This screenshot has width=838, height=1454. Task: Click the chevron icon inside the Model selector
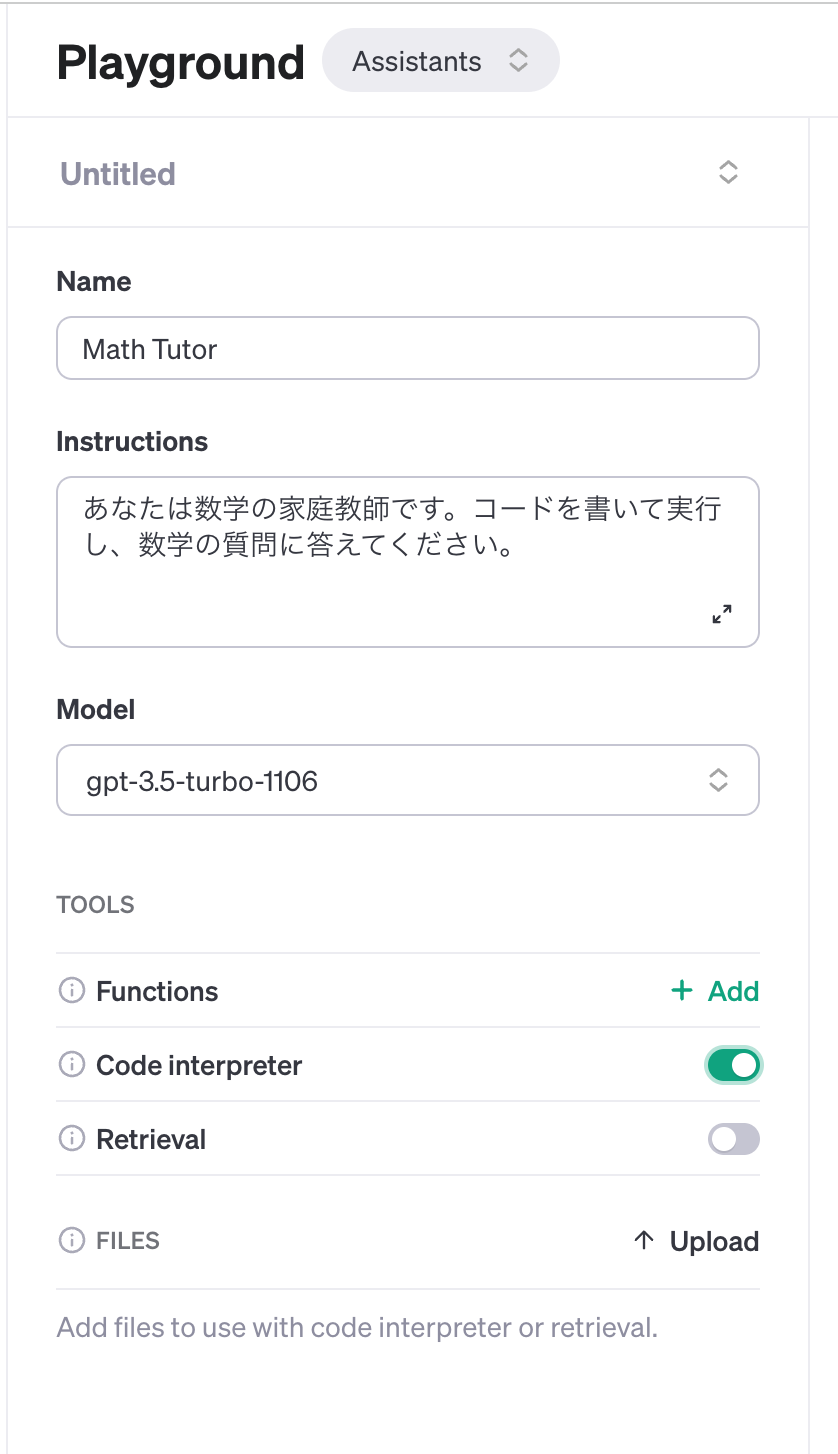tap(719, 780)
